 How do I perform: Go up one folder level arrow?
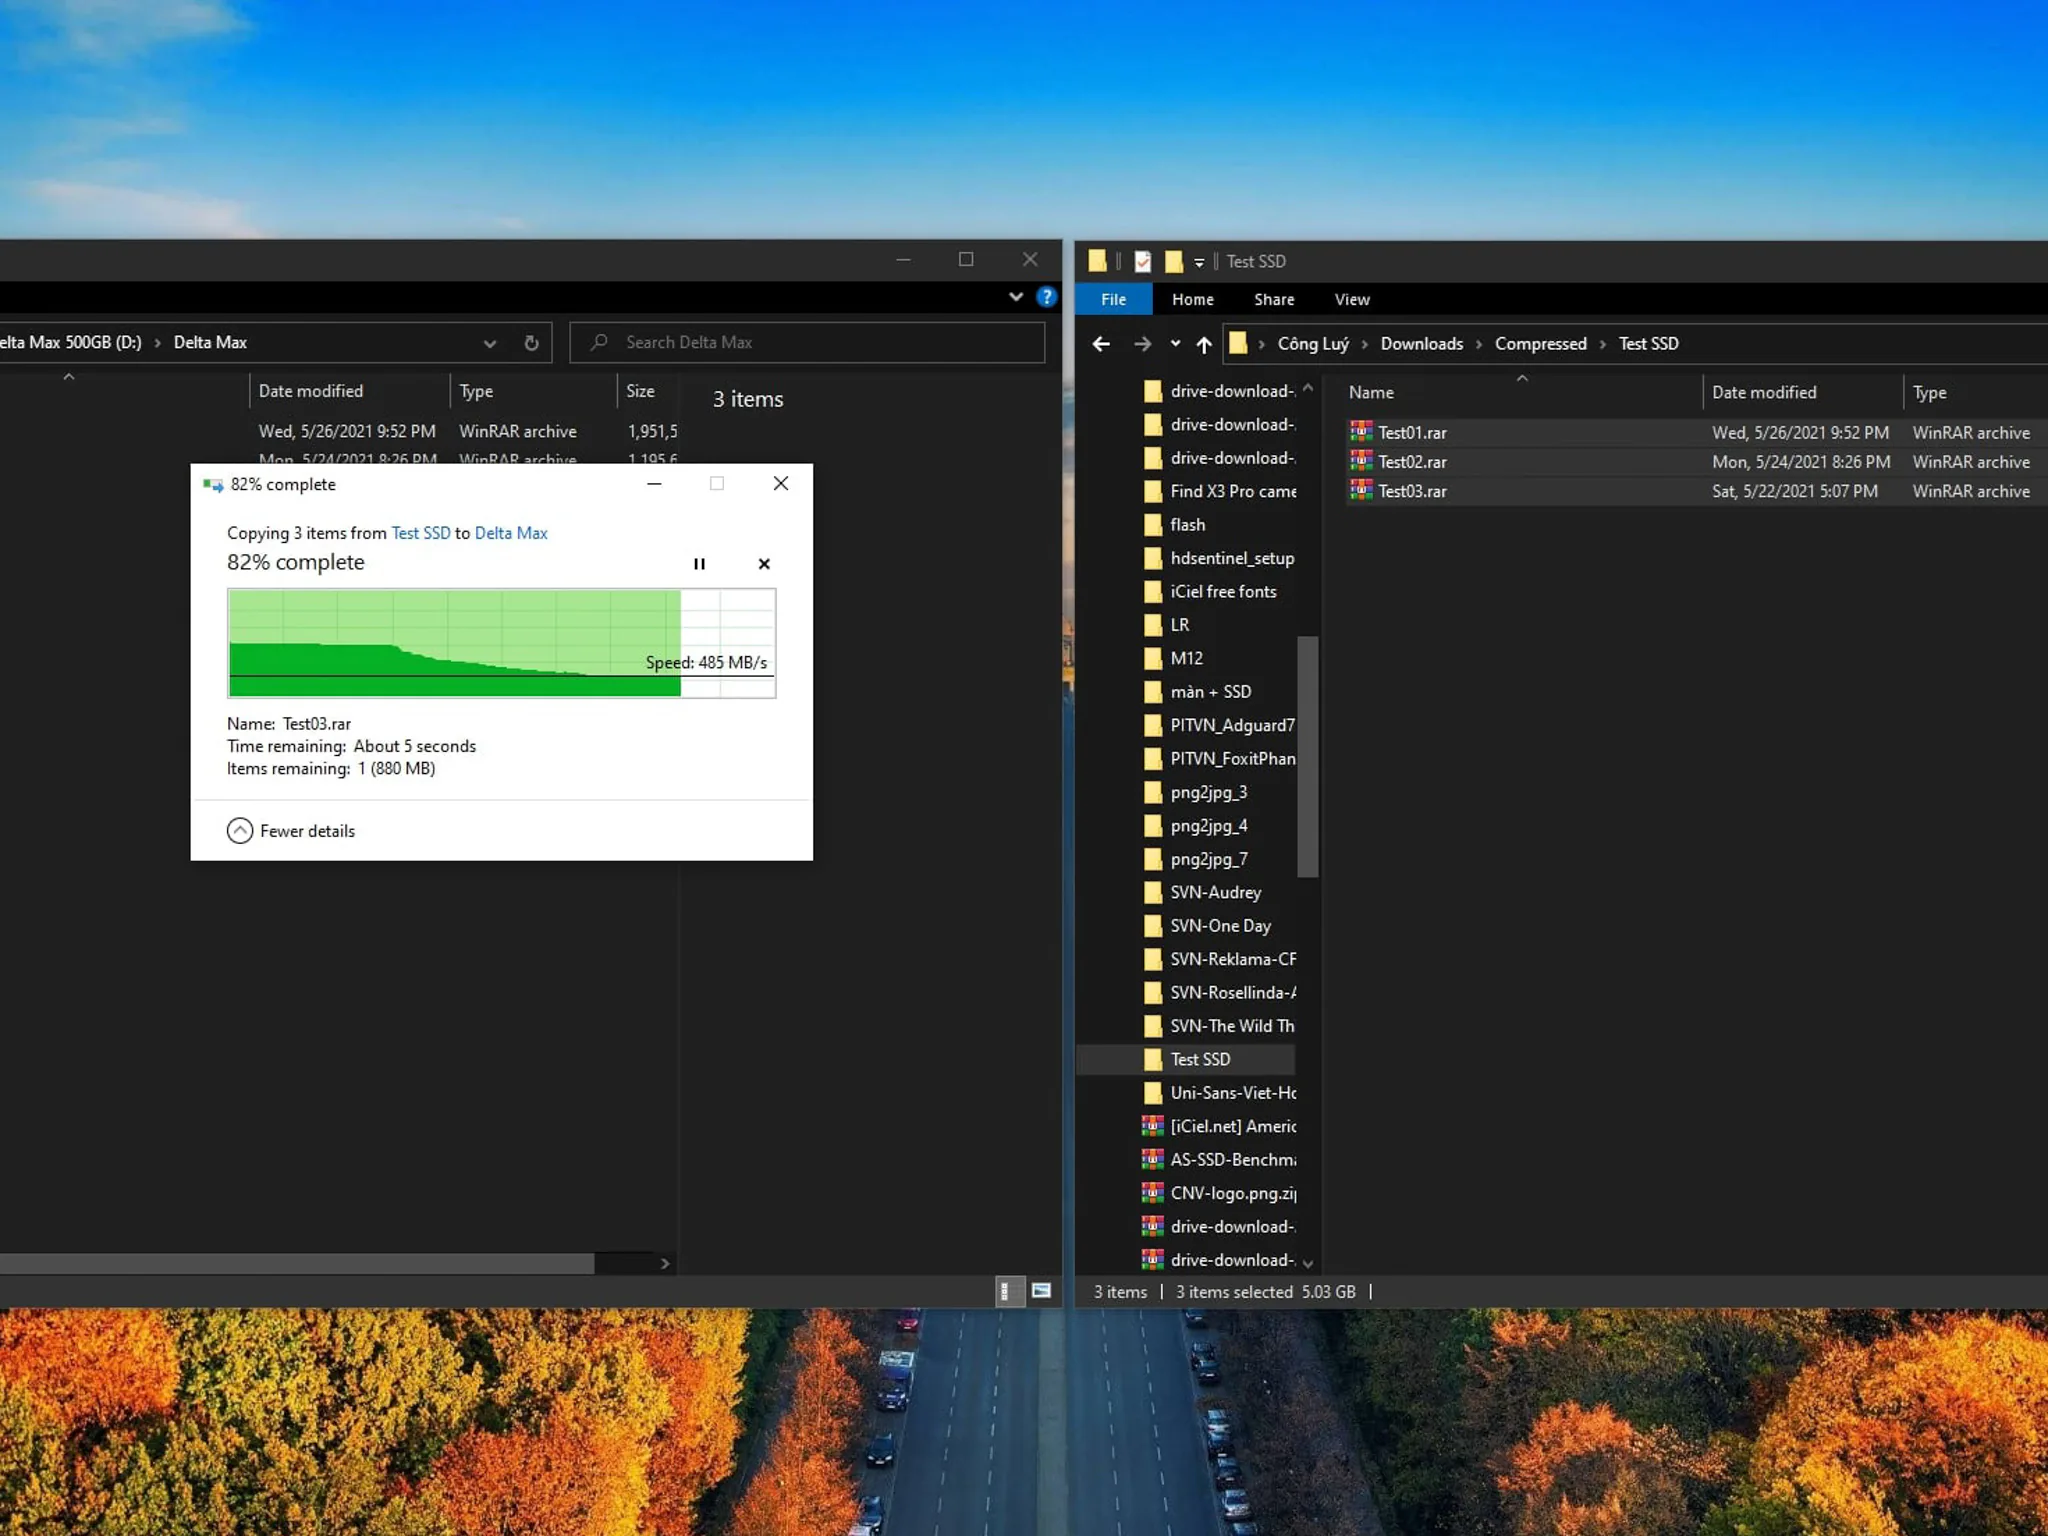click(x=1204, y=344)
